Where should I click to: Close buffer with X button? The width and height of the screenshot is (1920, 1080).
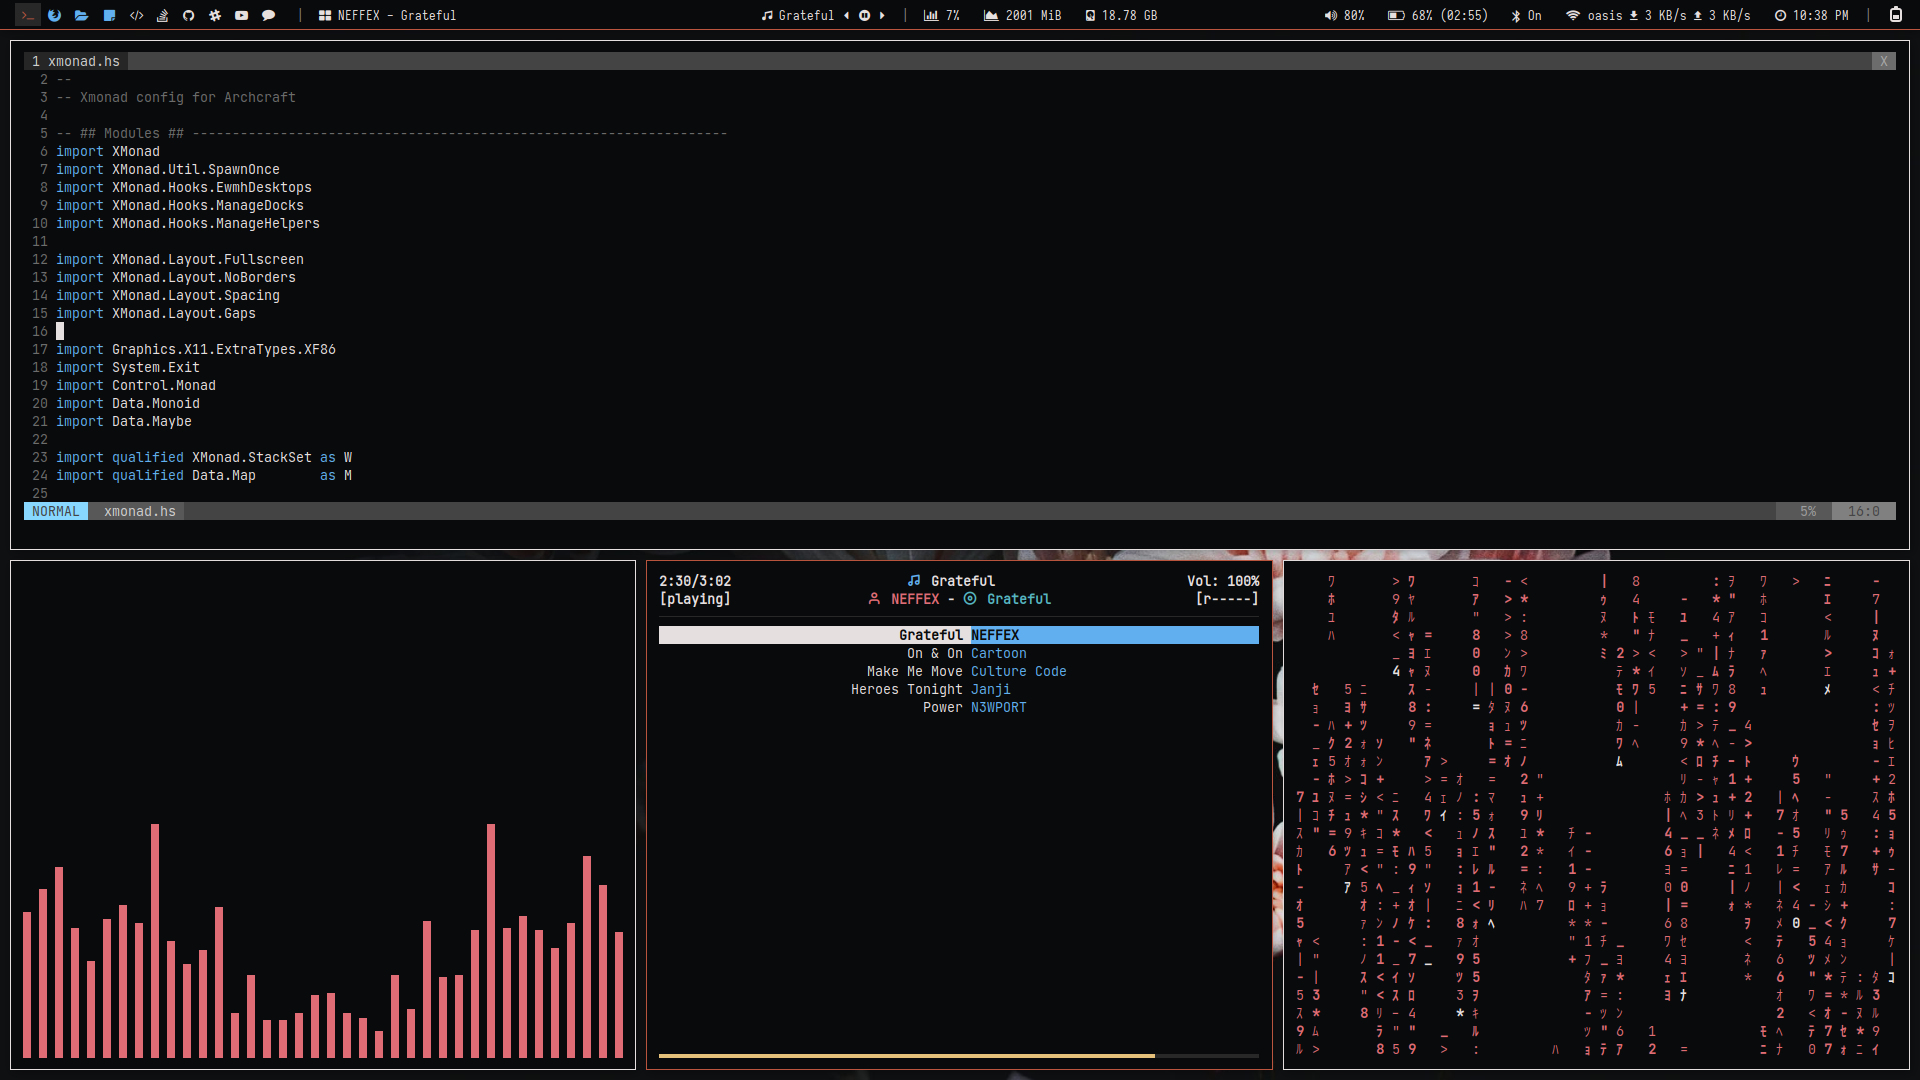(1883, 61)
